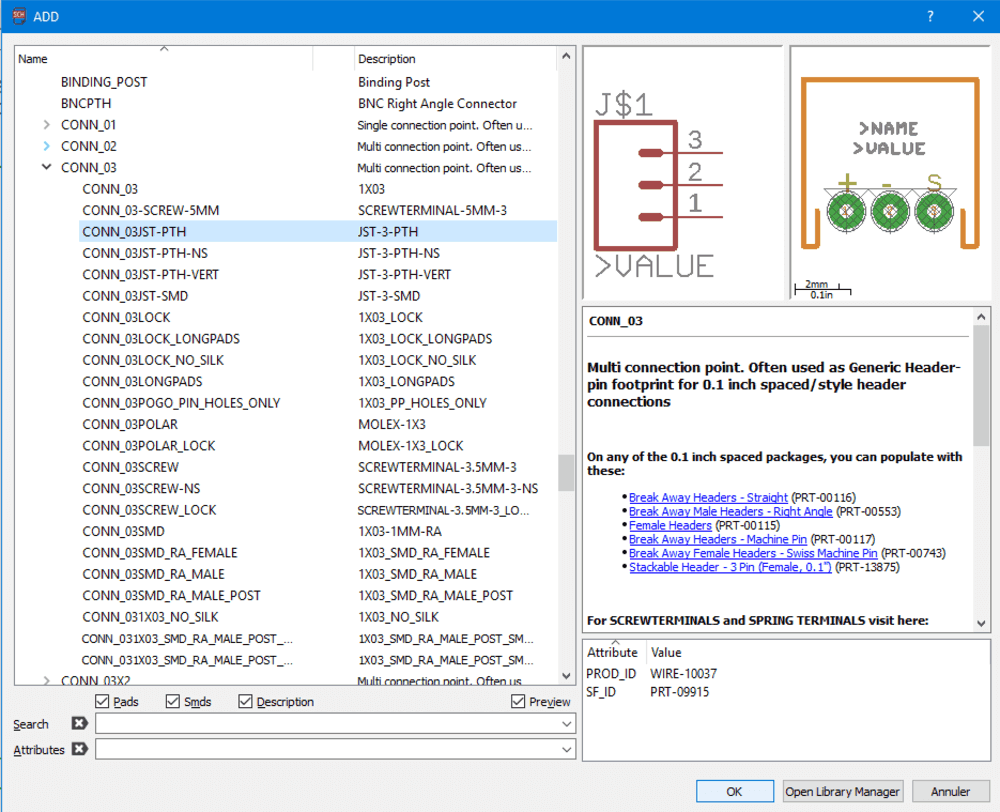Click the help question mark in title bar
1000x812 pixels.
coord(930,16)
